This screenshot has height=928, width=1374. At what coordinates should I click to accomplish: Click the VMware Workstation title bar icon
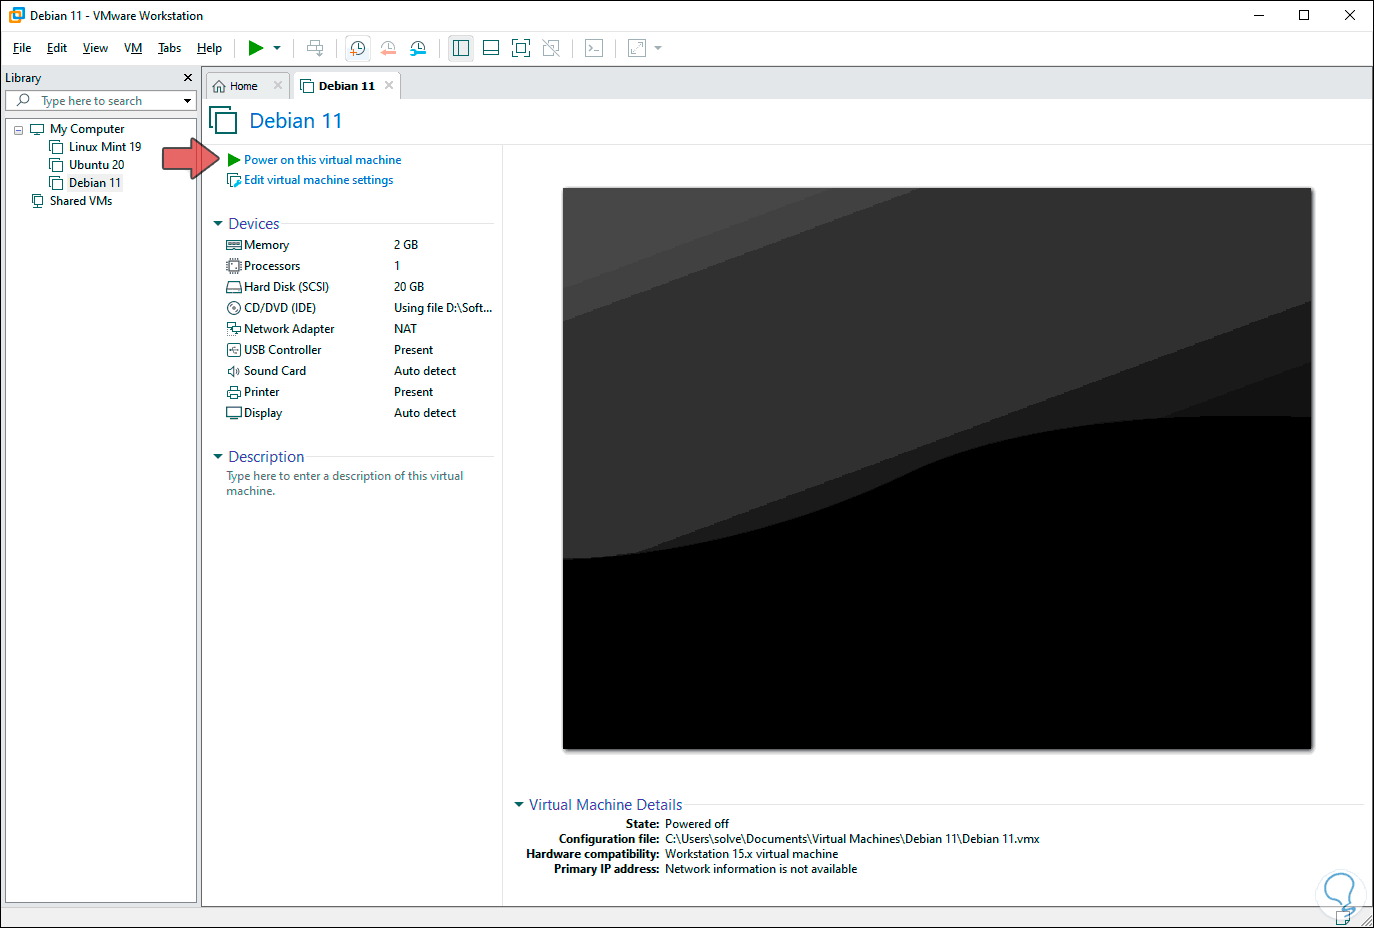16,15
